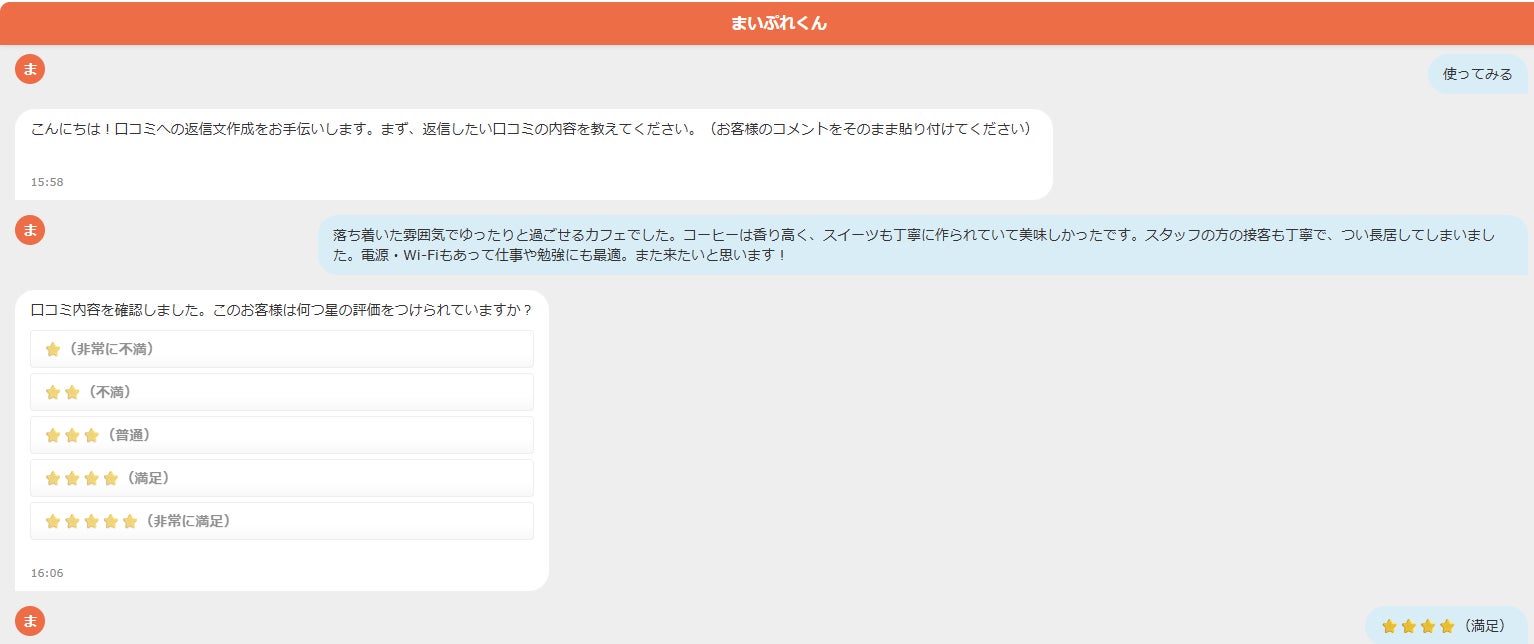Click the 15:58 timestamp
1534x644 pixels.
click(47, 182)
